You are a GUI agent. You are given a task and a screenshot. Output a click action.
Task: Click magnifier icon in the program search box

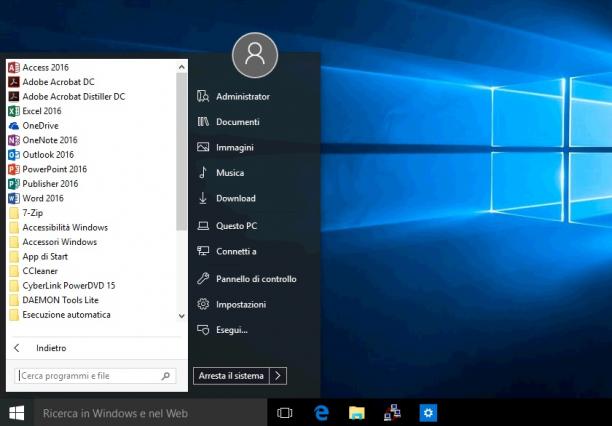tap(166, 376)
